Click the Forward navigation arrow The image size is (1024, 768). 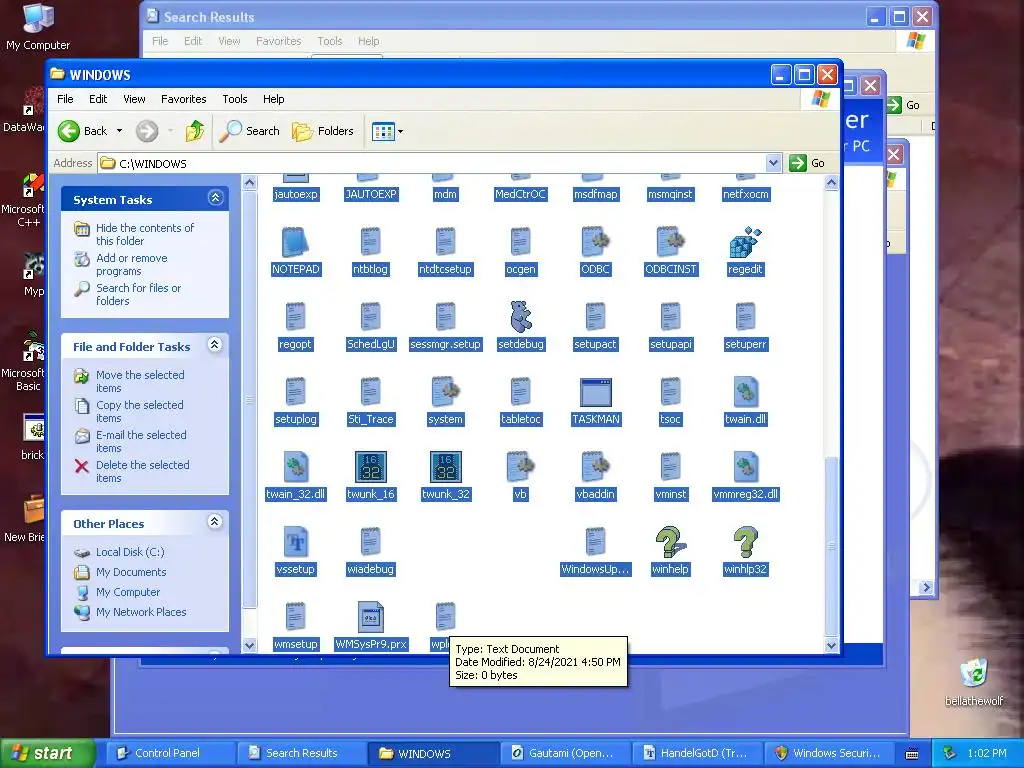click(x=147, y=131)
